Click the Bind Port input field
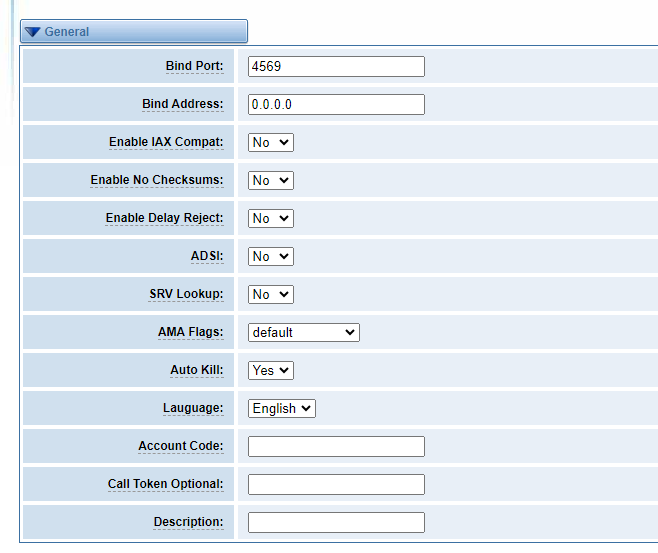This screenshot has height=553, width=658. coord(336,66)
